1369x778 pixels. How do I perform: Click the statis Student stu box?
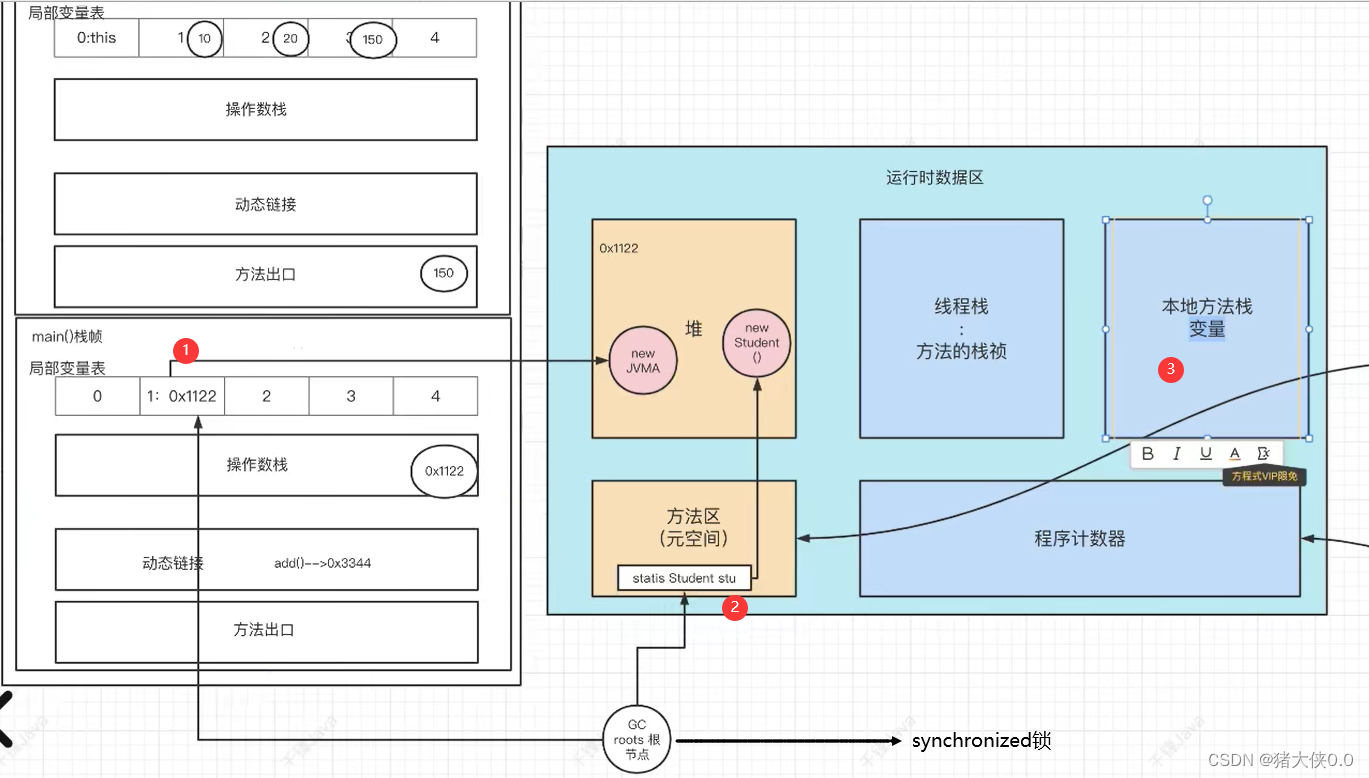click(x=684, y=578)
